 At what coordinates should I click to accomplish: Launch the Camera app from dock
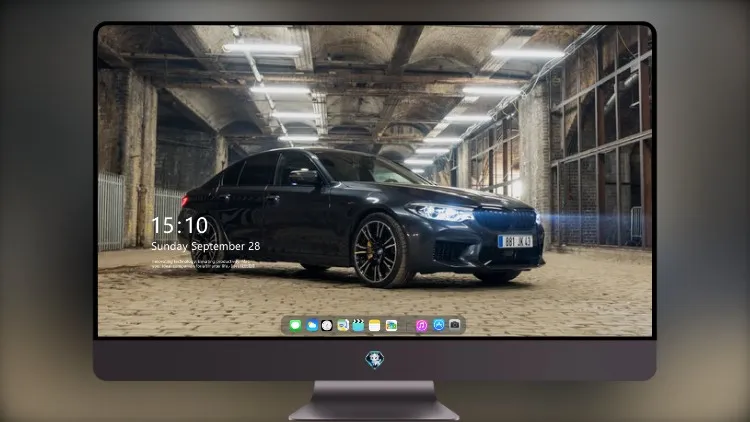(455, 325)
